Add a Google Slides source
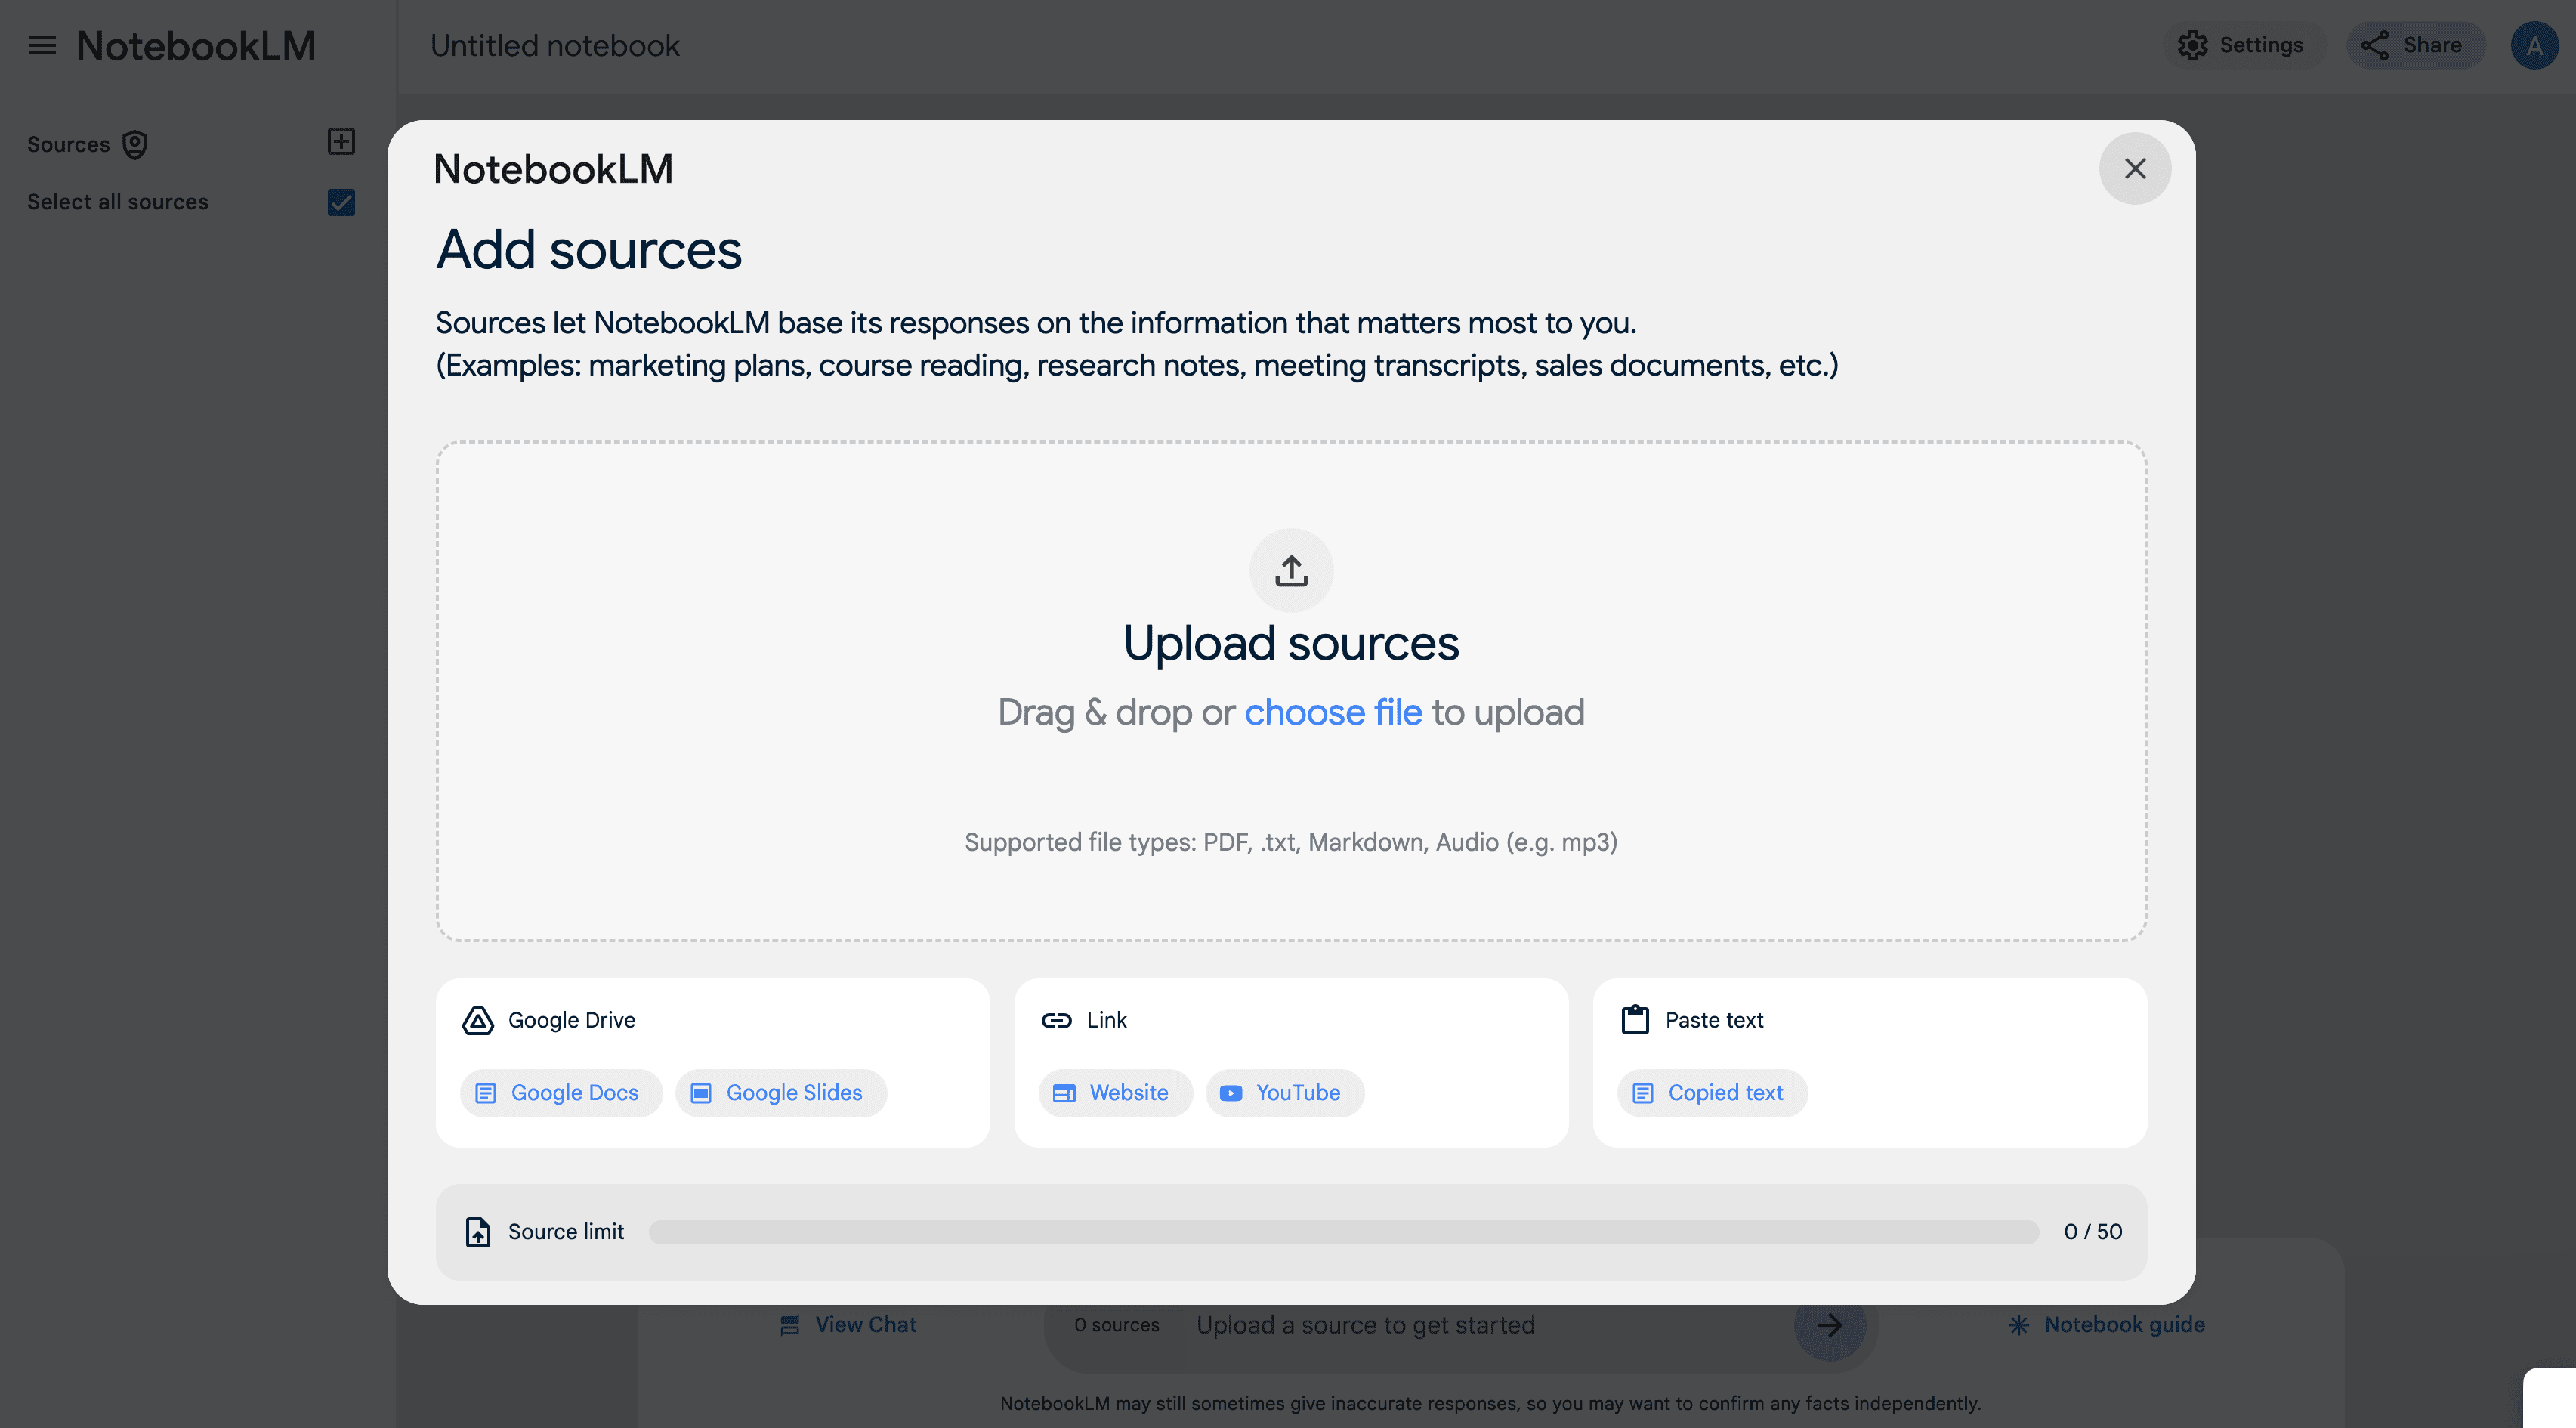 coord(781,1093)
